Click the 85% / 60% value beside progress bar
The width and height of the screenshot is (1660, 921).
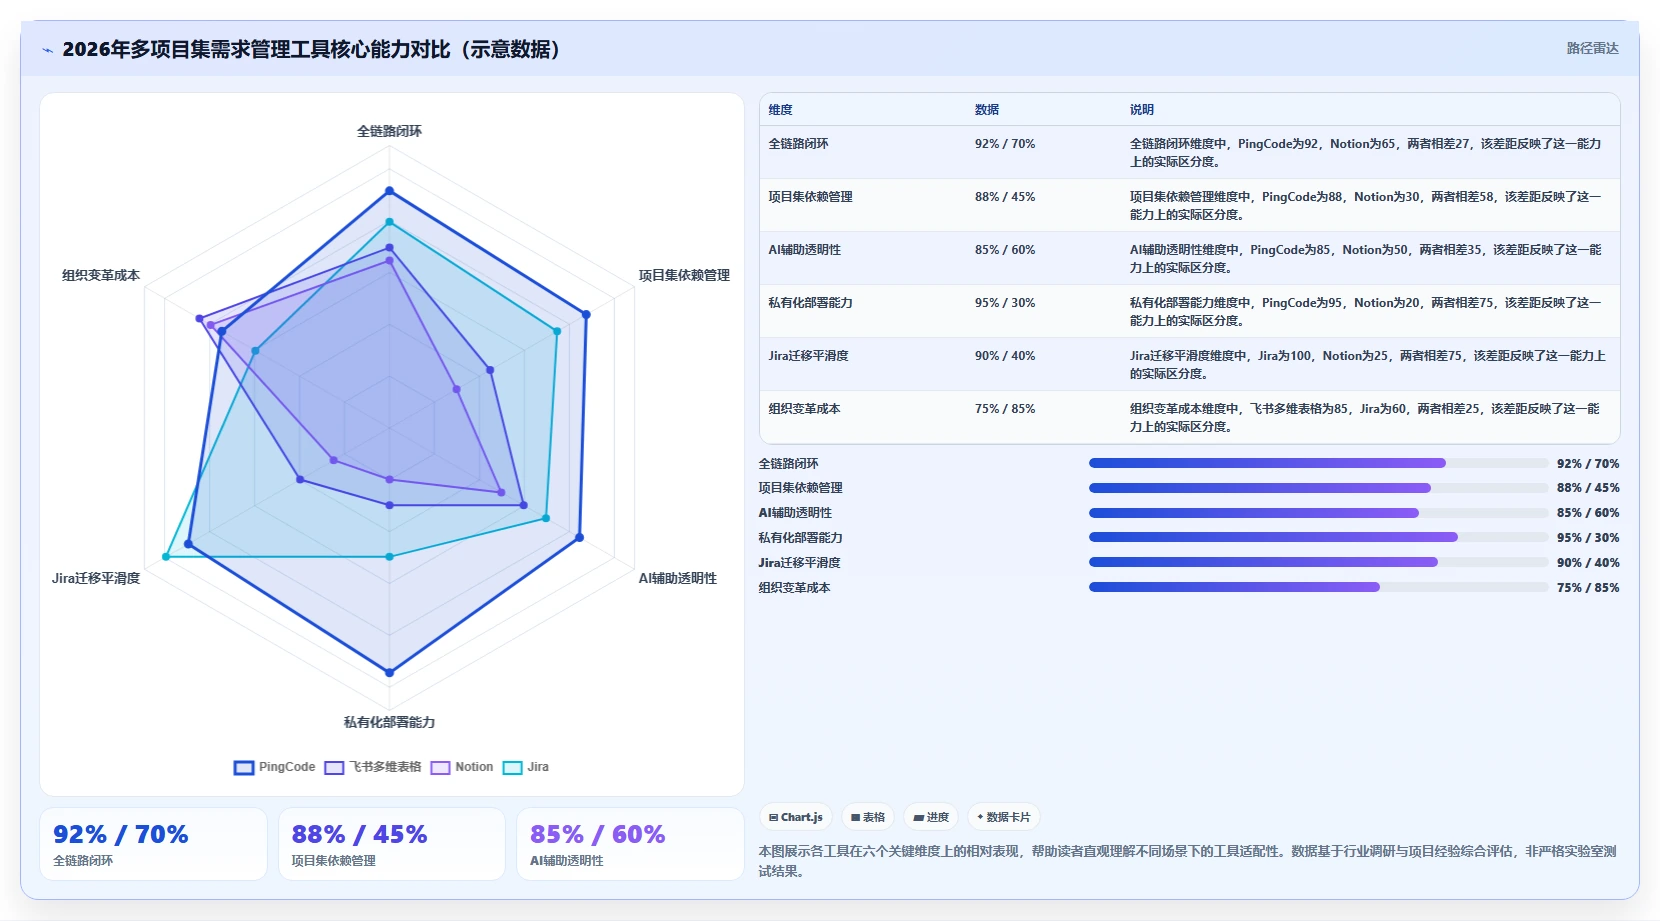click(1588, 513)
